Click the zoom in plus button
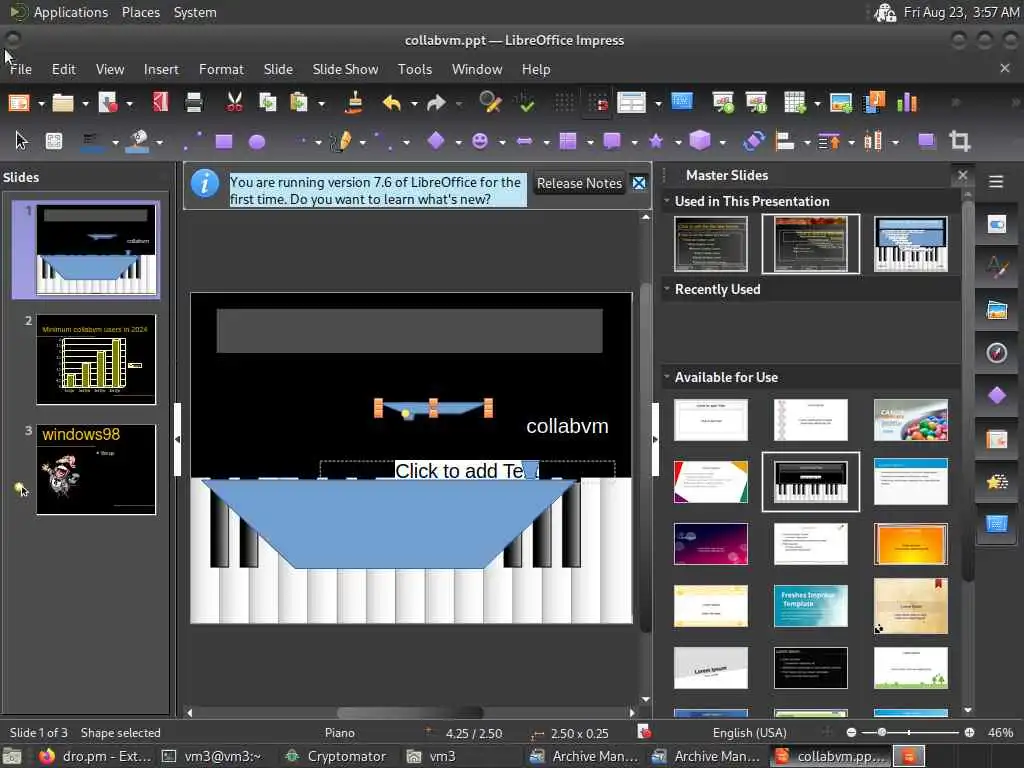Viewport: 1024px width, 768px height. pos(969,733)
